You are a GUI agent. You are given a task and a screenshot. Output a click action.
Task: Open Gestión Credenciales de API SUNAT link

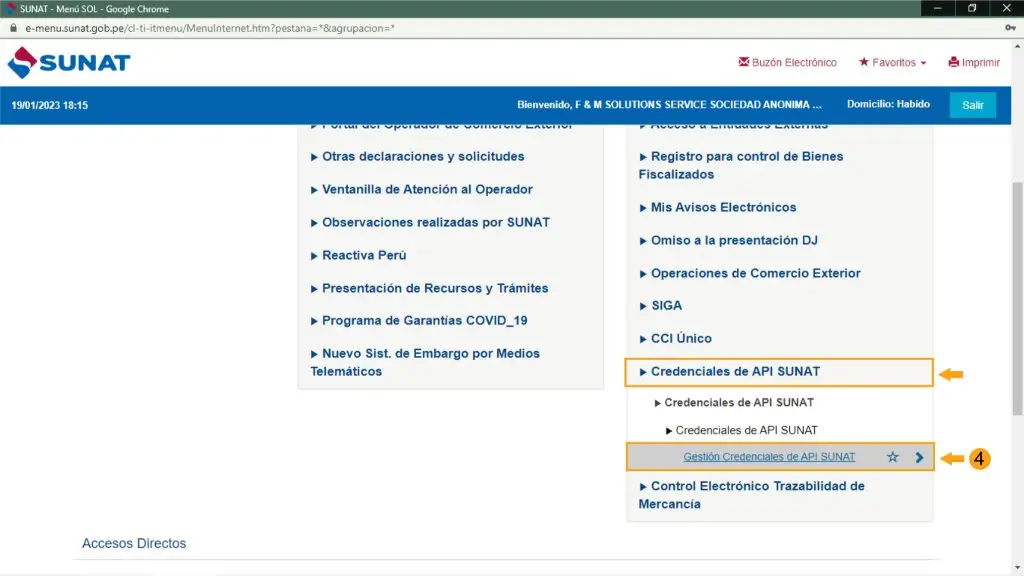769,456
